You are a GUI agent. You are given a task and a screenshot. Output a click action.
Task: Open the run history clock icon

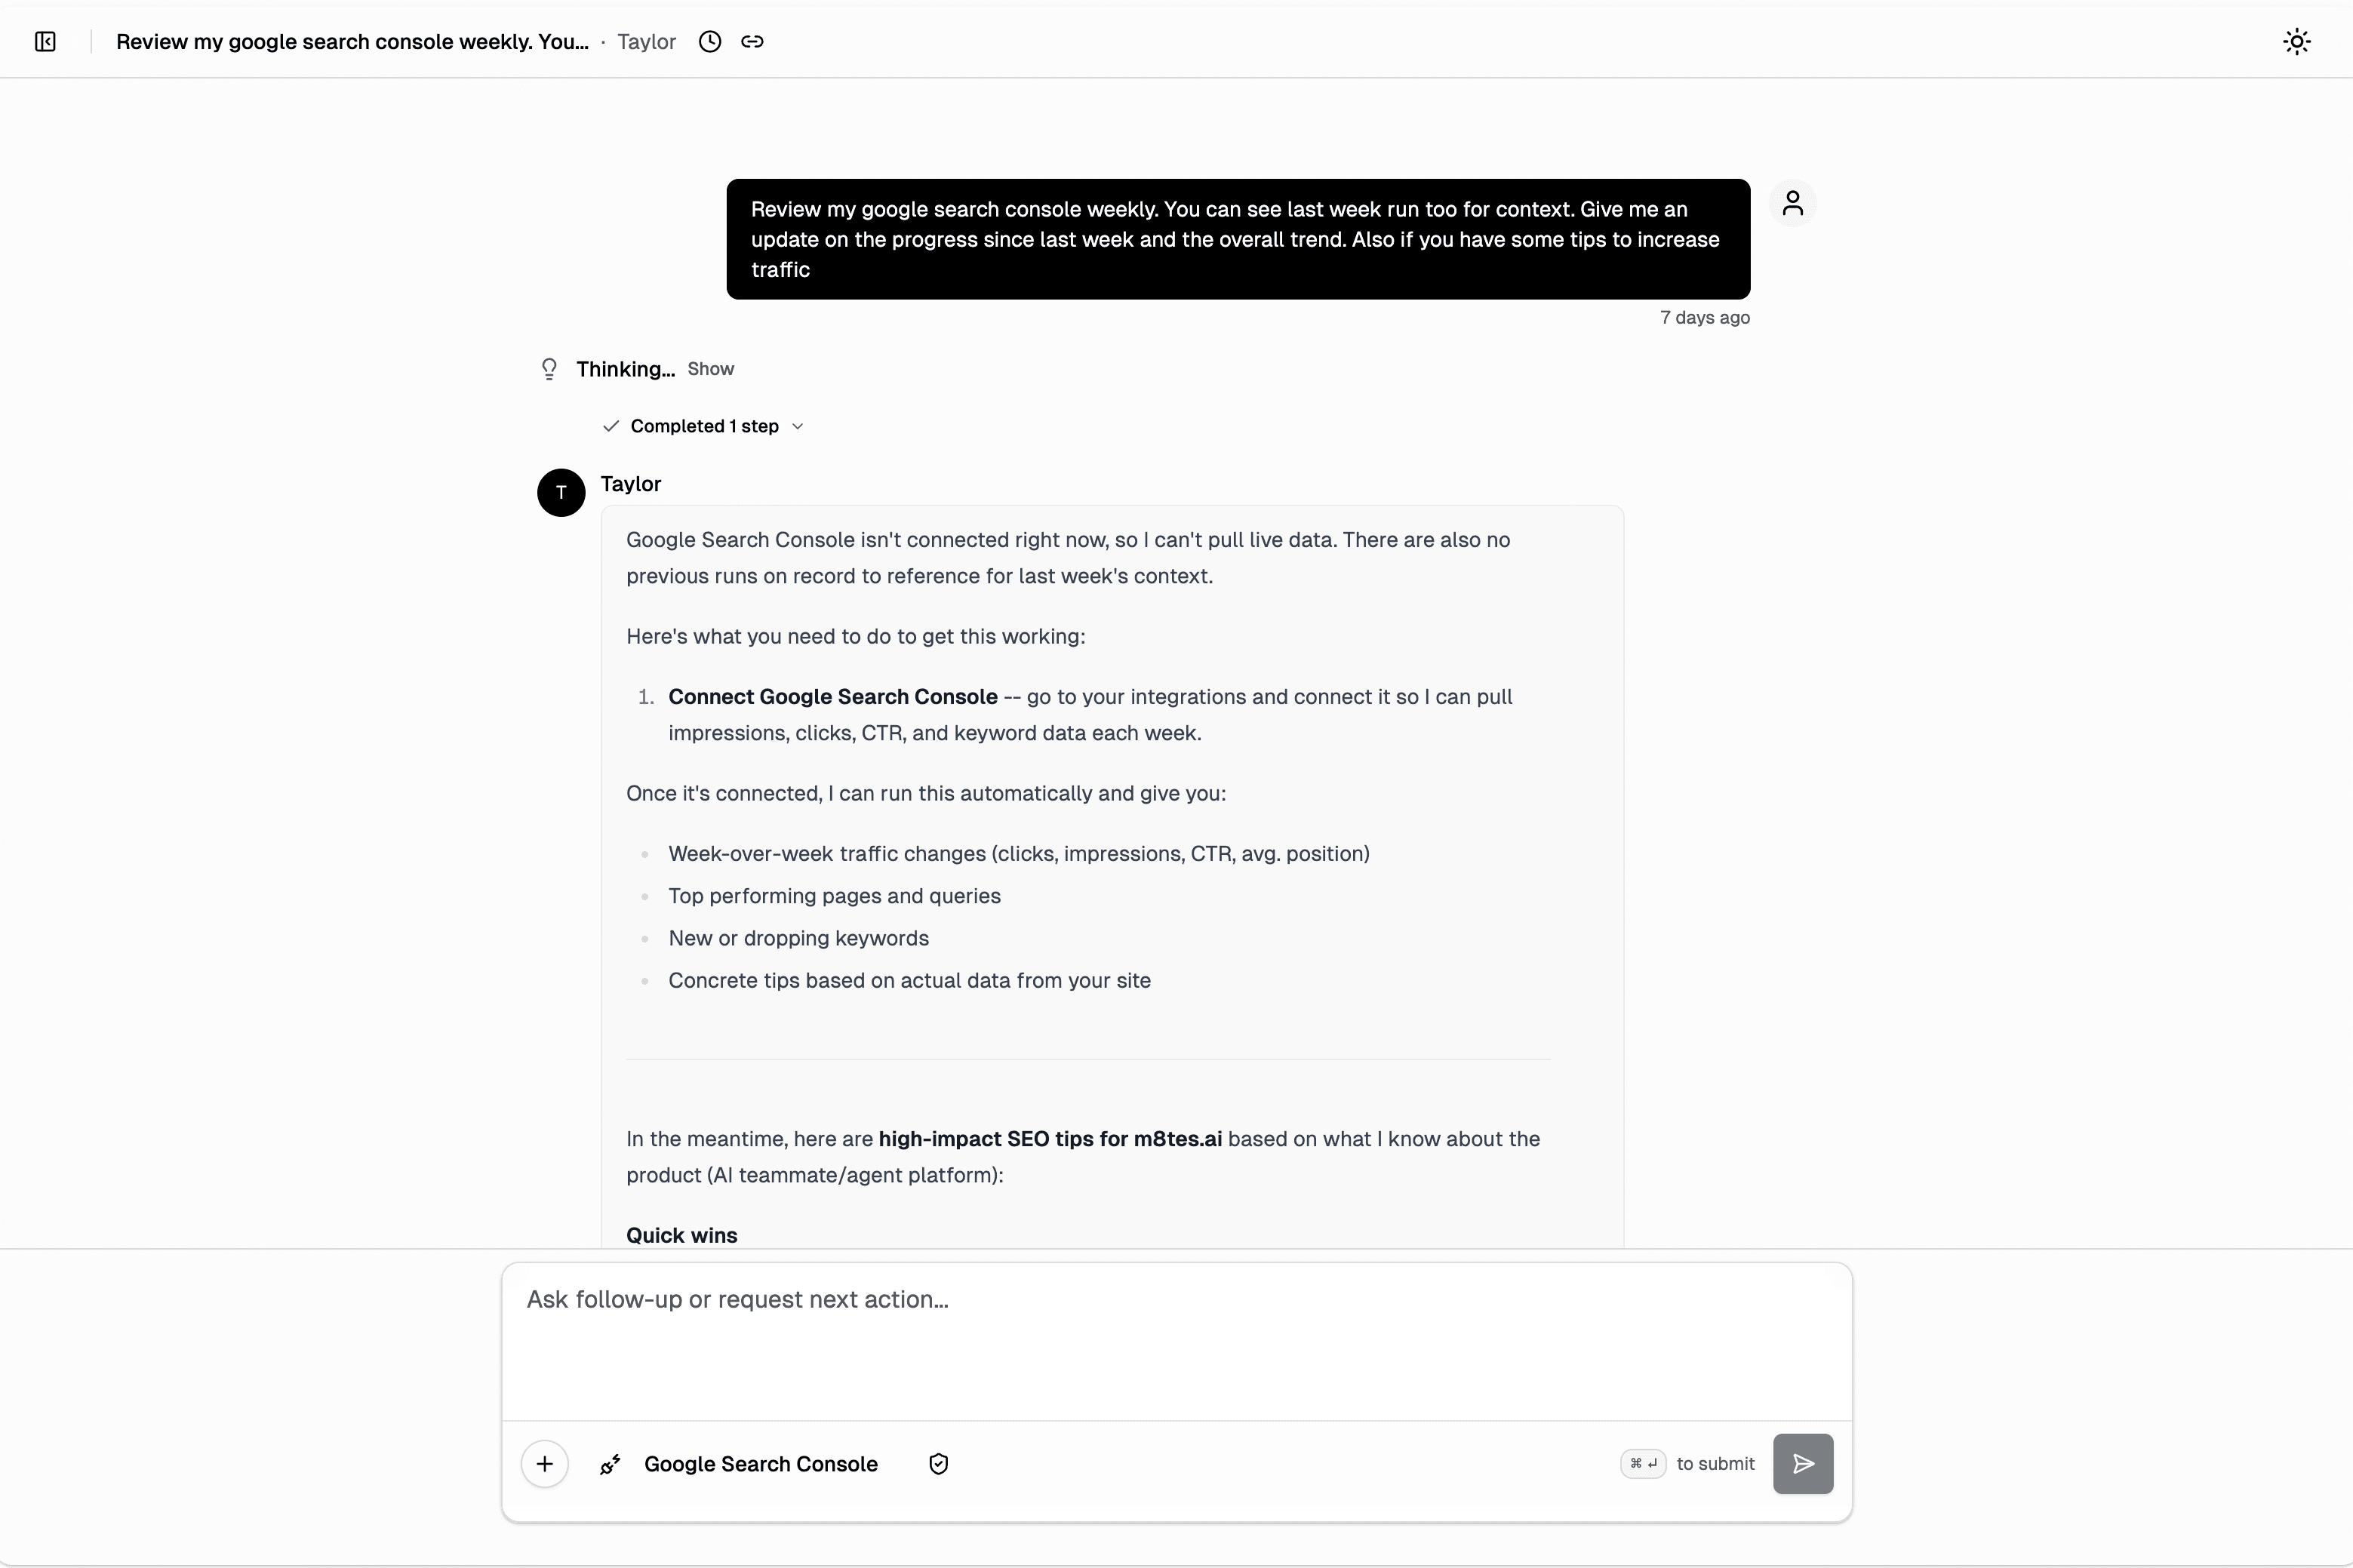[x=709, y=42]
